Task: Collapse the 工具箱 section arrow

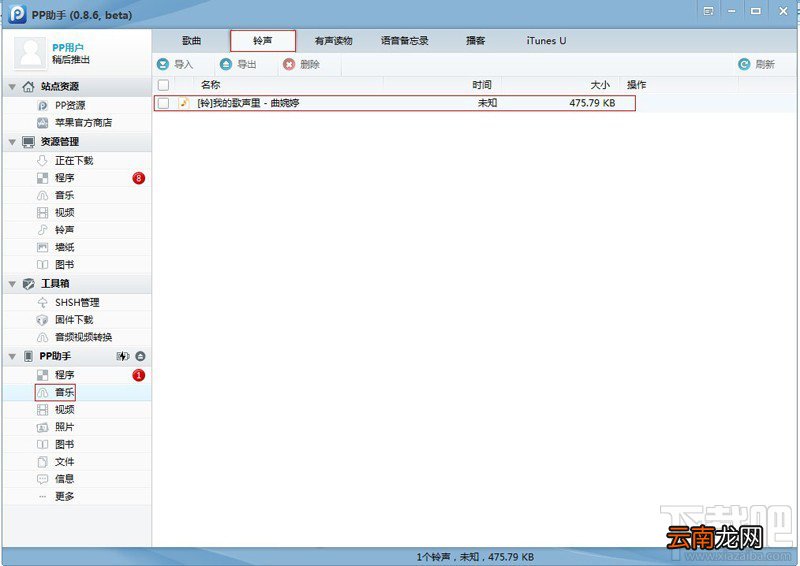Action: 12,284
